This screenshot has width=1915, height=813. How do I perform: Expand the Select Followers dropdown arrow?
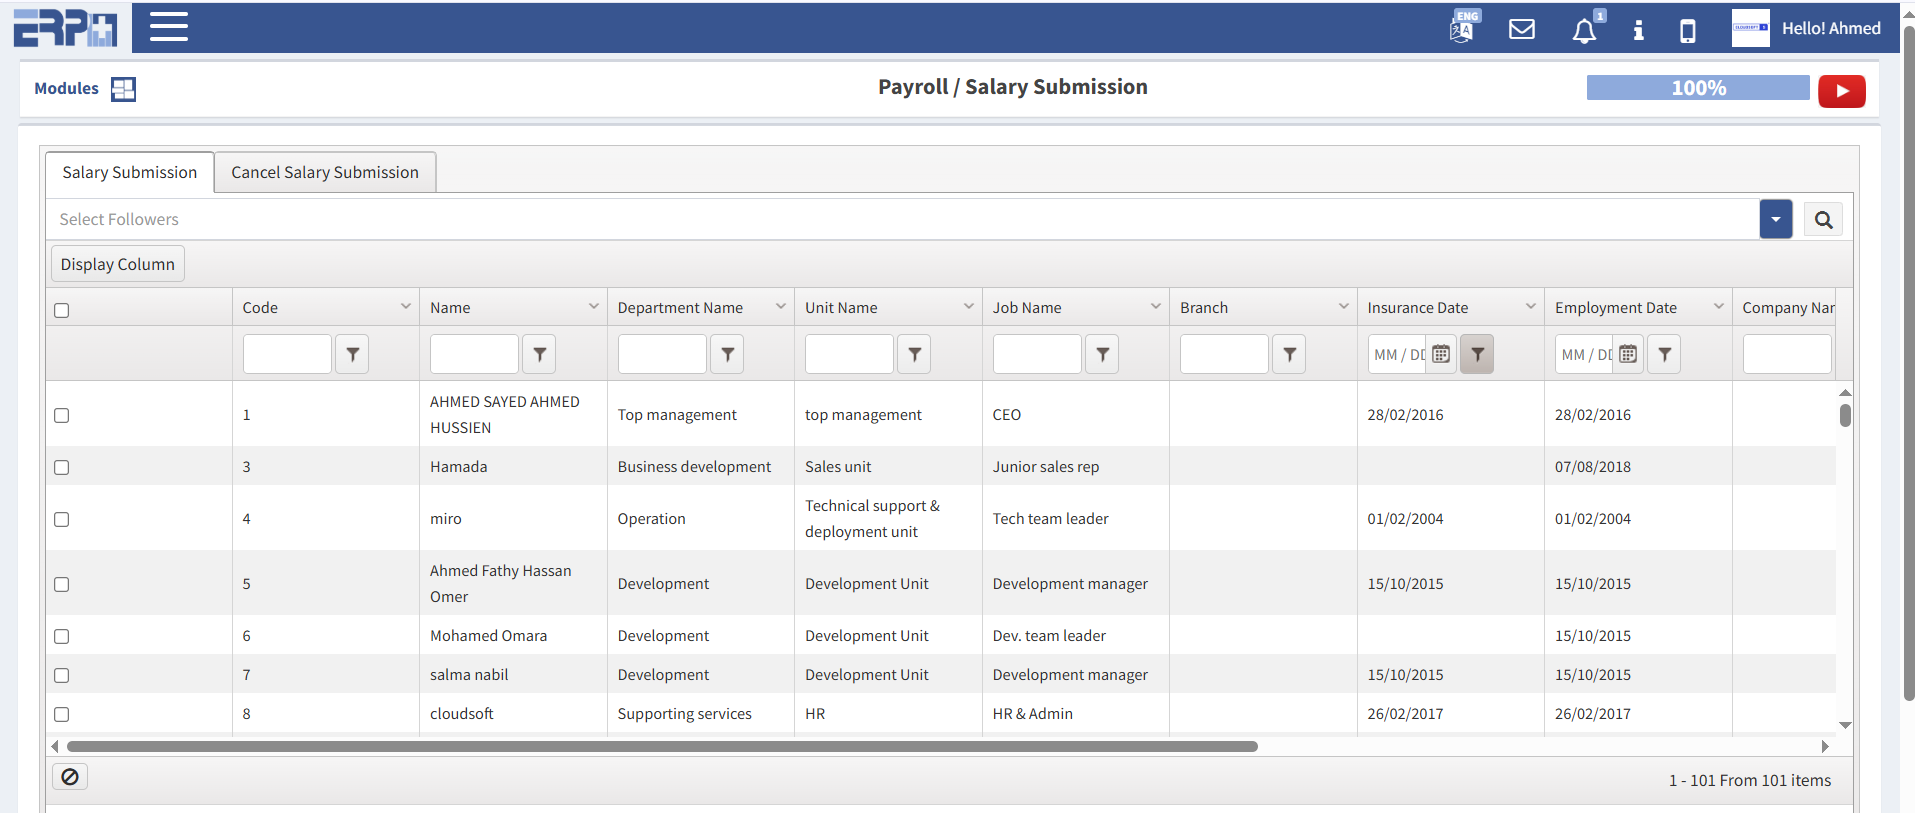coord(1775,219)
